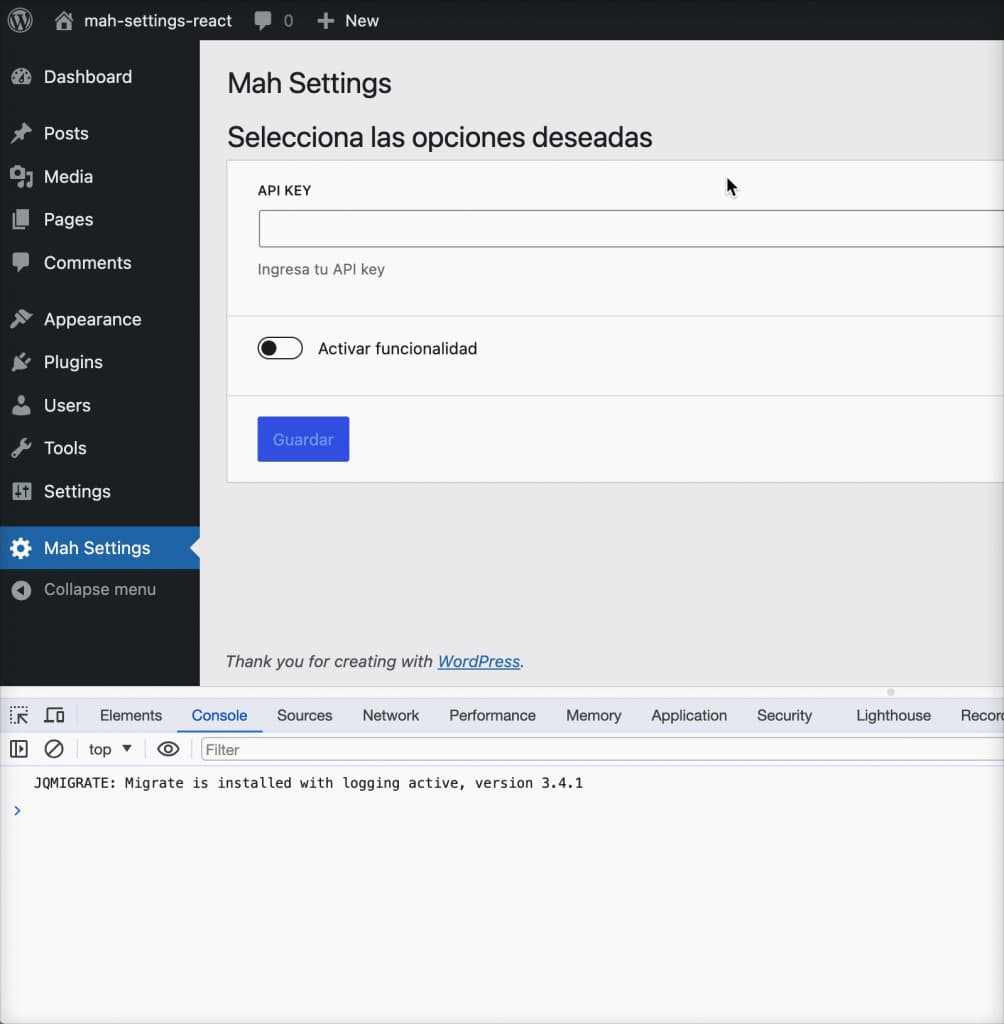Click the home icon beside mah-settings-react
This screenshot has width=1004, height=1024.
tap(64, 21)
